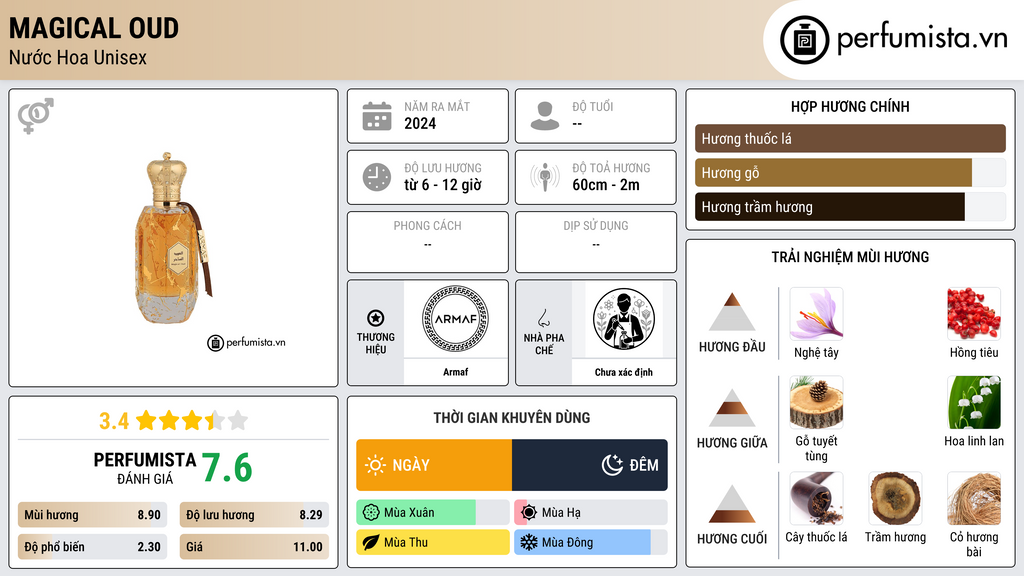Viewport: 1024px width, 576px height.
Task: Click the Armaf brand name label
Action: [x=455, y=372]
